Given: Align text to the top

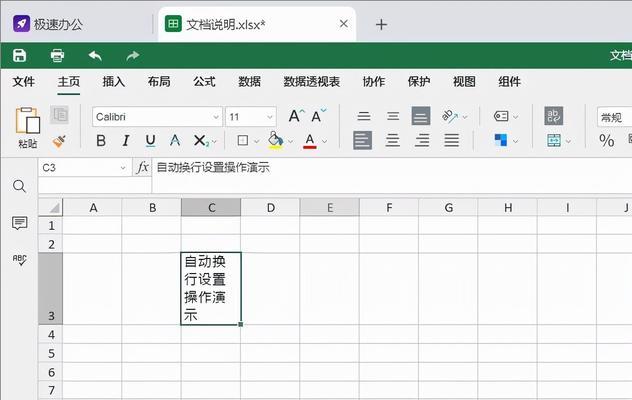Looking at the screenshot, I should point(364,116).
